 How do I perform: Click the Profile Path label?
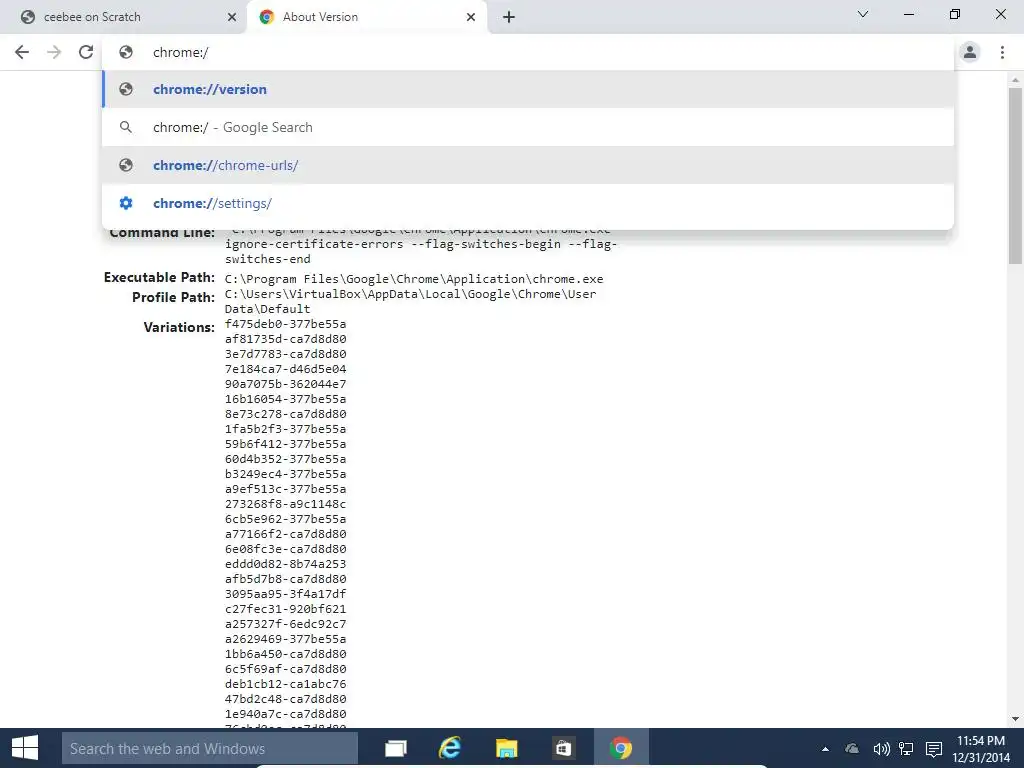(x=173, y=297)
